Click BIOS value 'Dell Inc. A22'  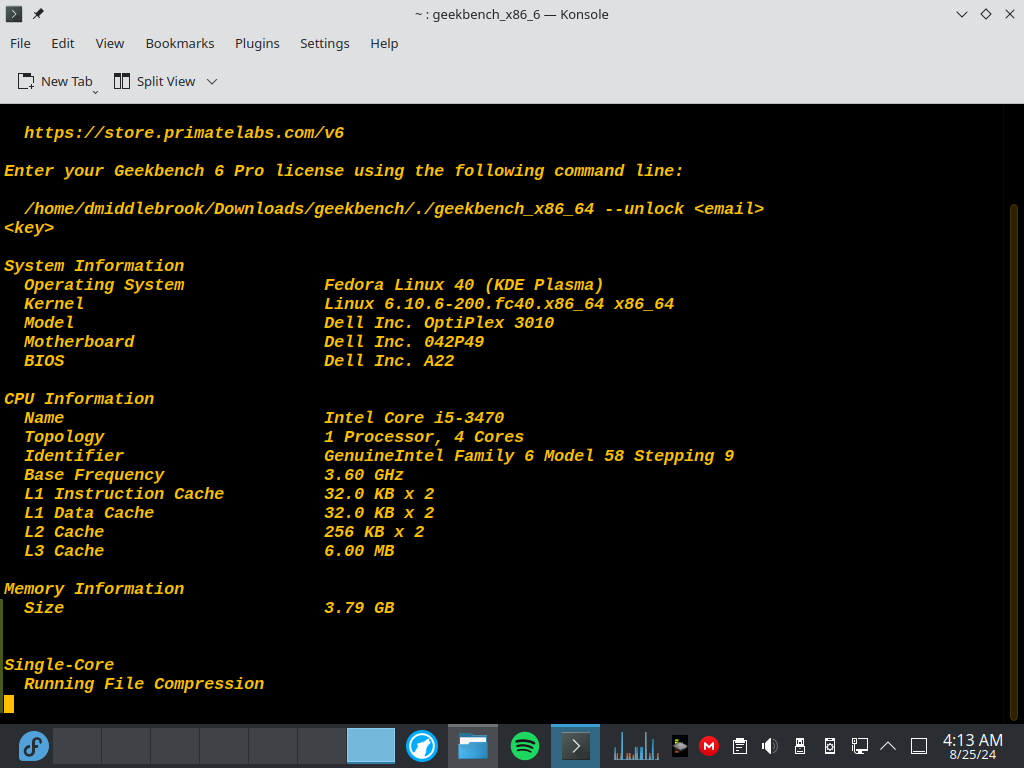click(x=389, y=360)
